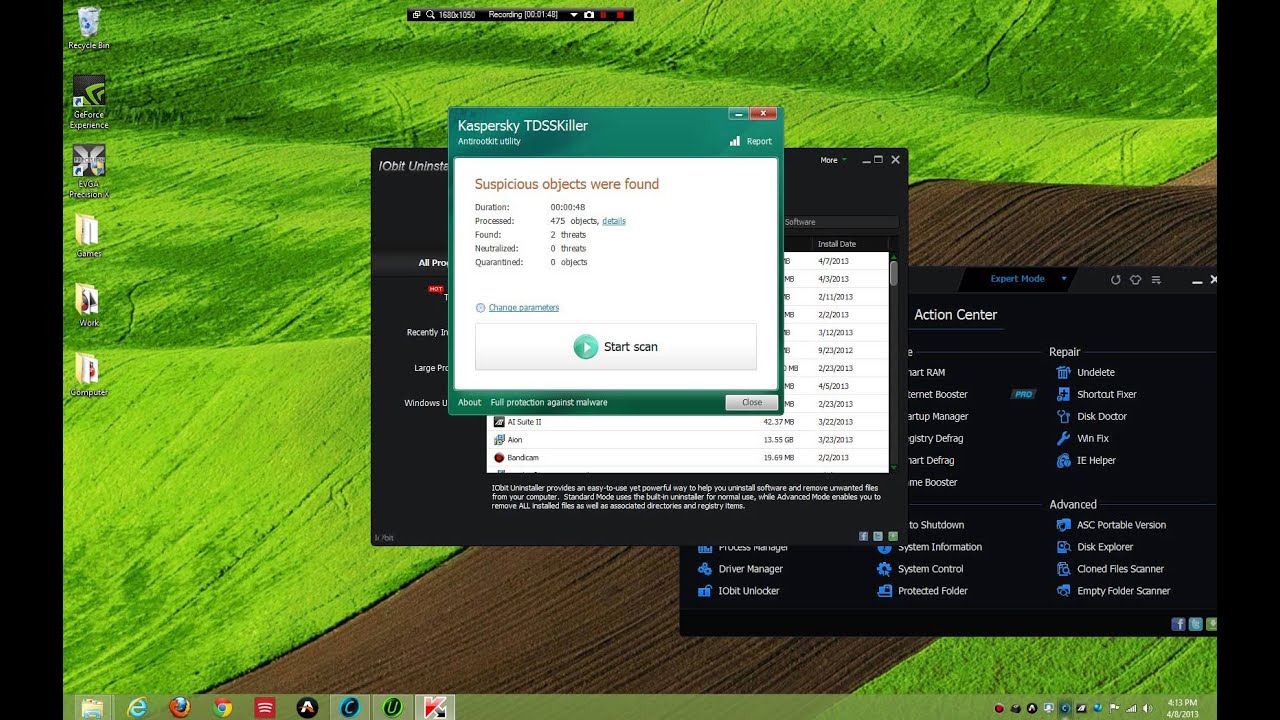Click Full protection against malware link
1280x720 pixels.
click(549, 402)
